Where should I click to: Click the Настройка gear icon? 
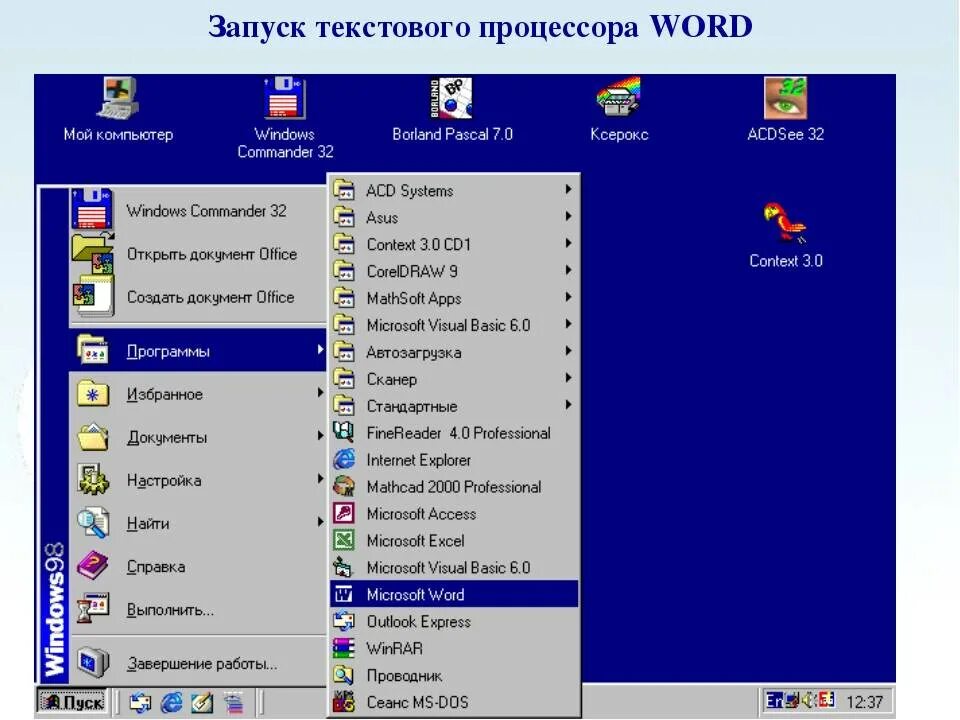click(x=93, y=480)
